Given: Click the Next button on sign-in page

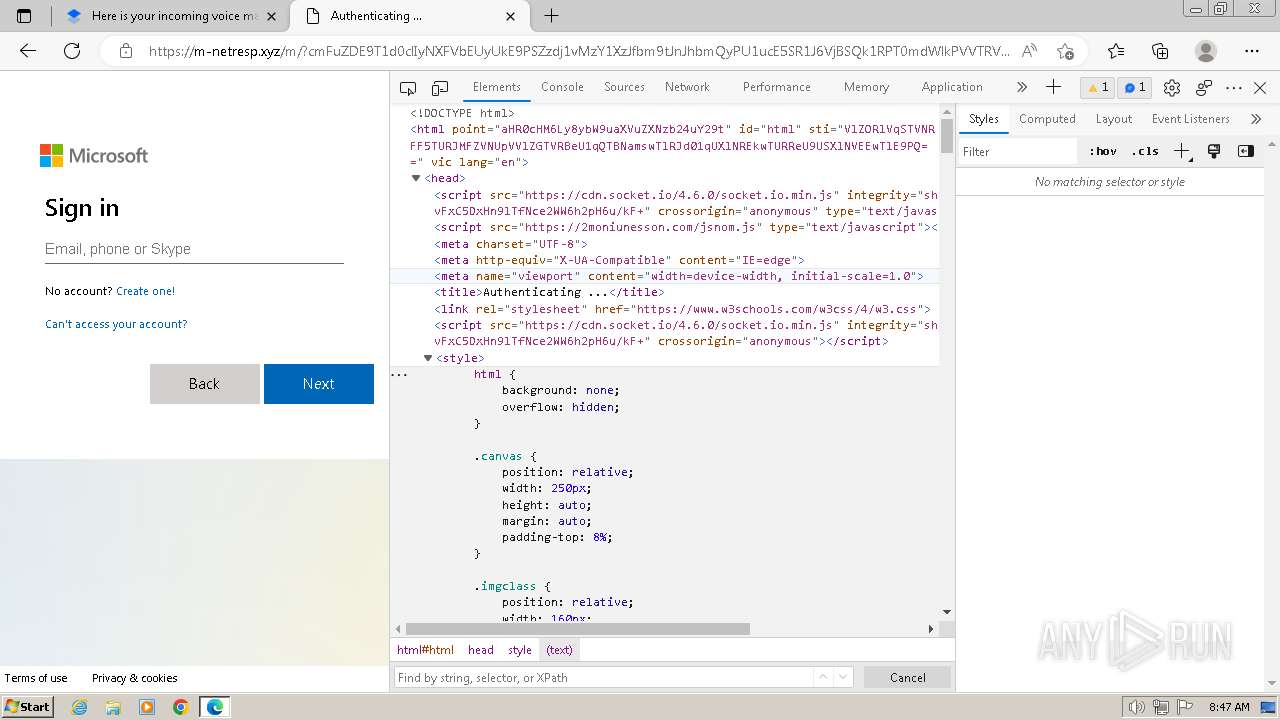Looking at the screenshot, I should coord(319,384).
